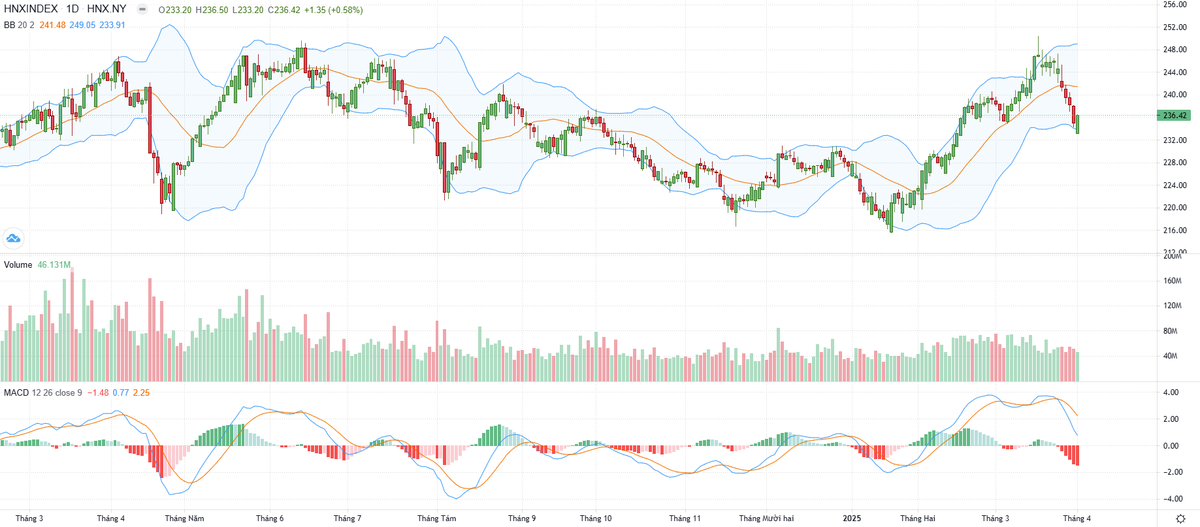Click the Tháng Năm label on time axis
This screenshot has height=527, width=1200.
[184, 519]
